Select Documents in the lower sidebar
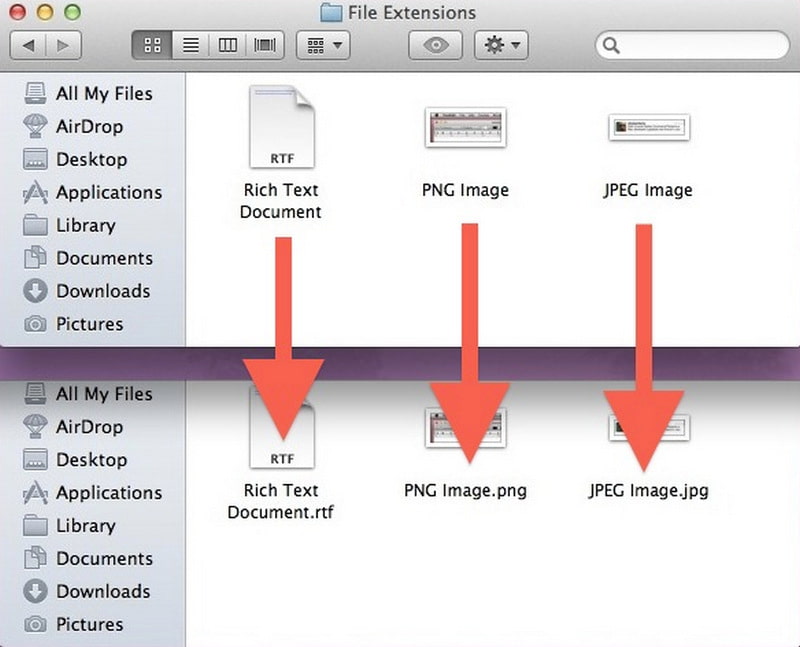This screenshot has height=647, width=800. 88,558
